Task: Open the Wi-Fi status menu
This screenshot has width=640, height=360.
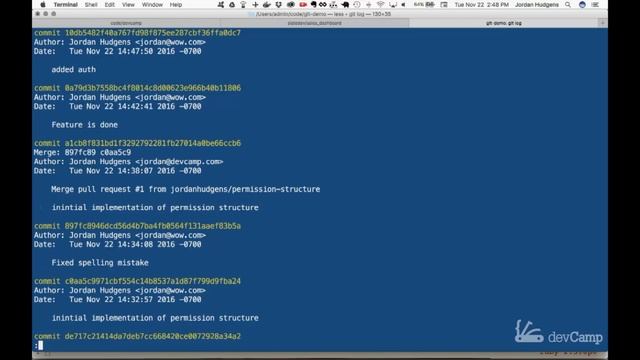Action: point(380,4)
